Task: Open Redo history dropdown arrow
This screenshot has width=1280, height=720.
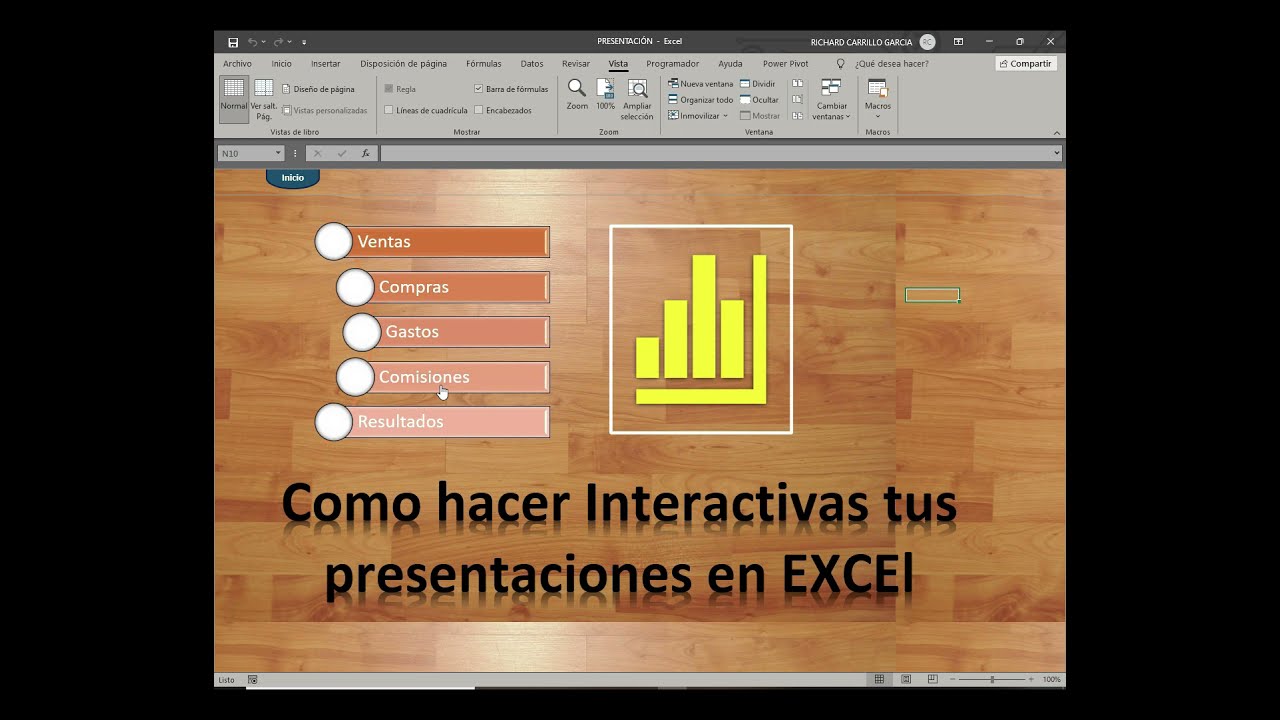Action: (x=289, y=42)
